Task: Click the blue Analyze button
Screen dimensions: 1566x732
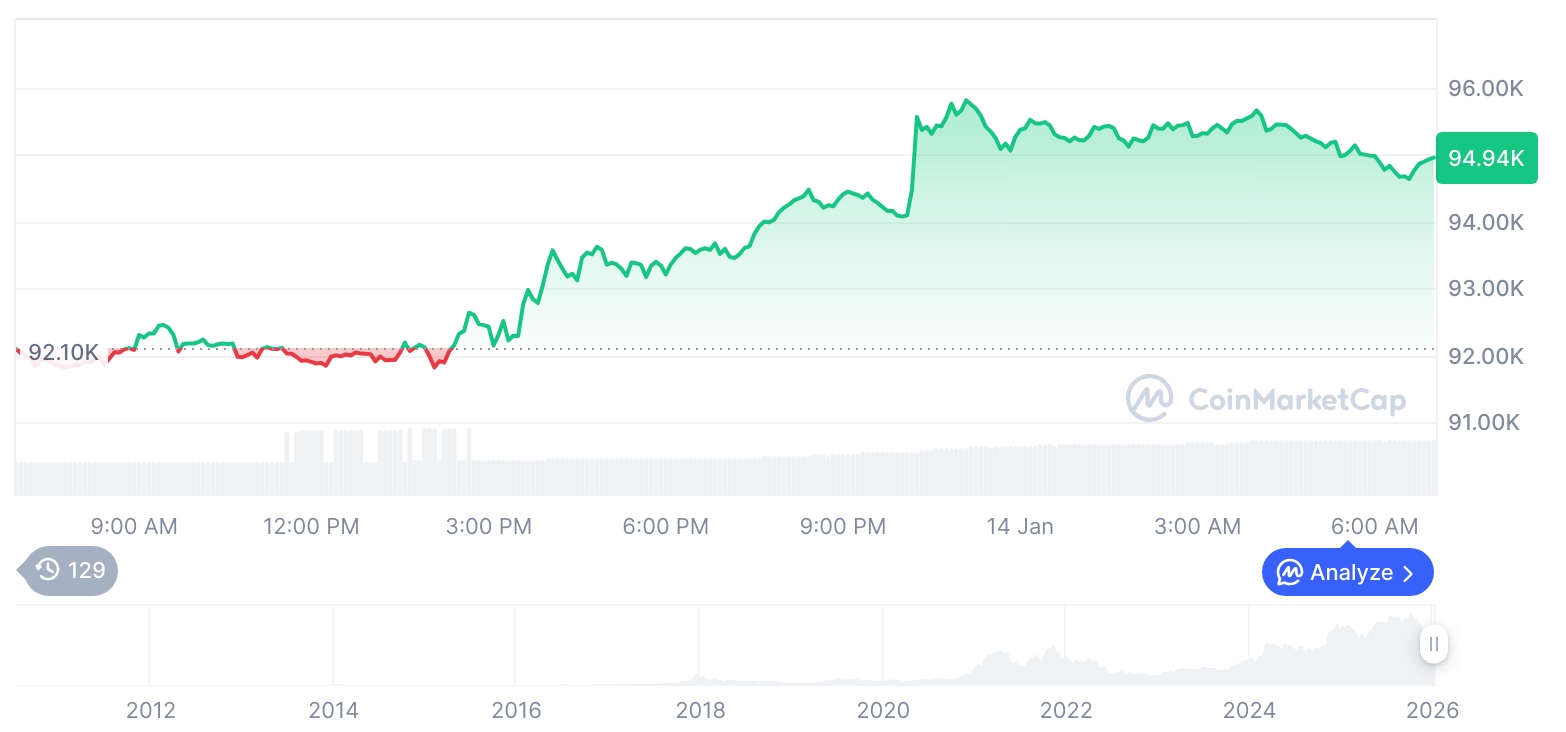Action: [1347, 573]
